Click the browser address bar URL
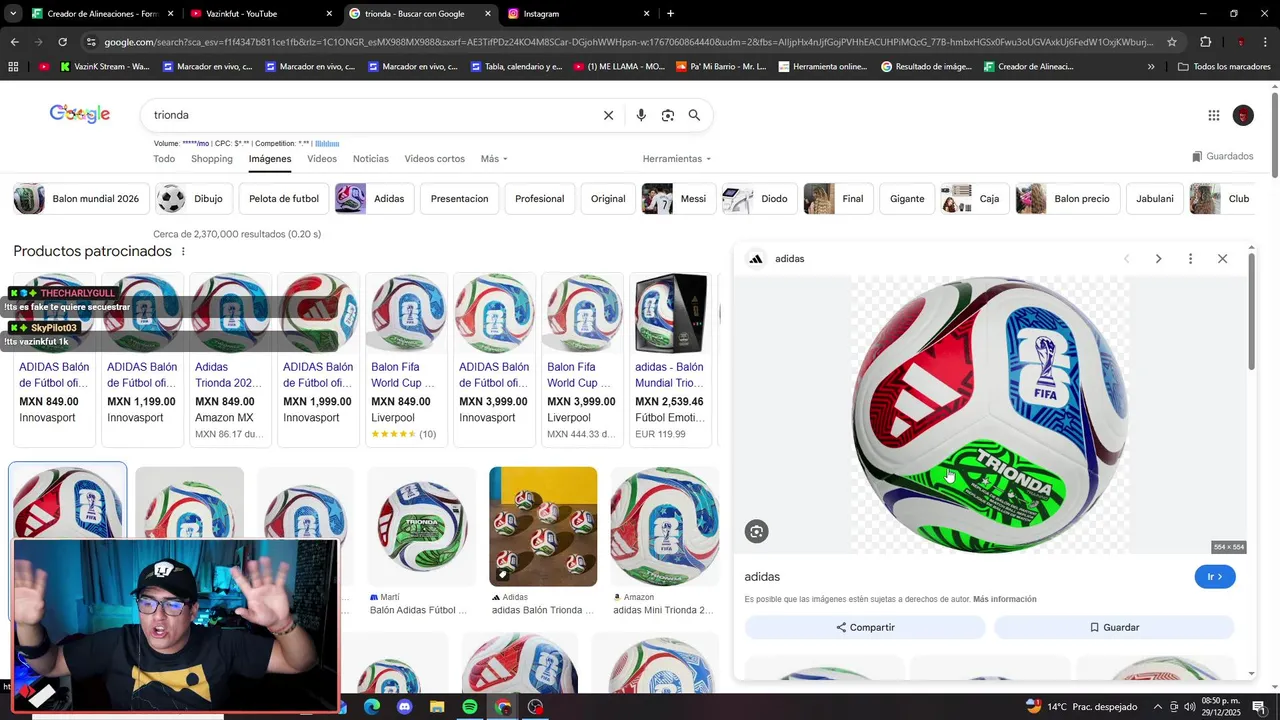1280x720 pixels. click(x=628, y=42)
